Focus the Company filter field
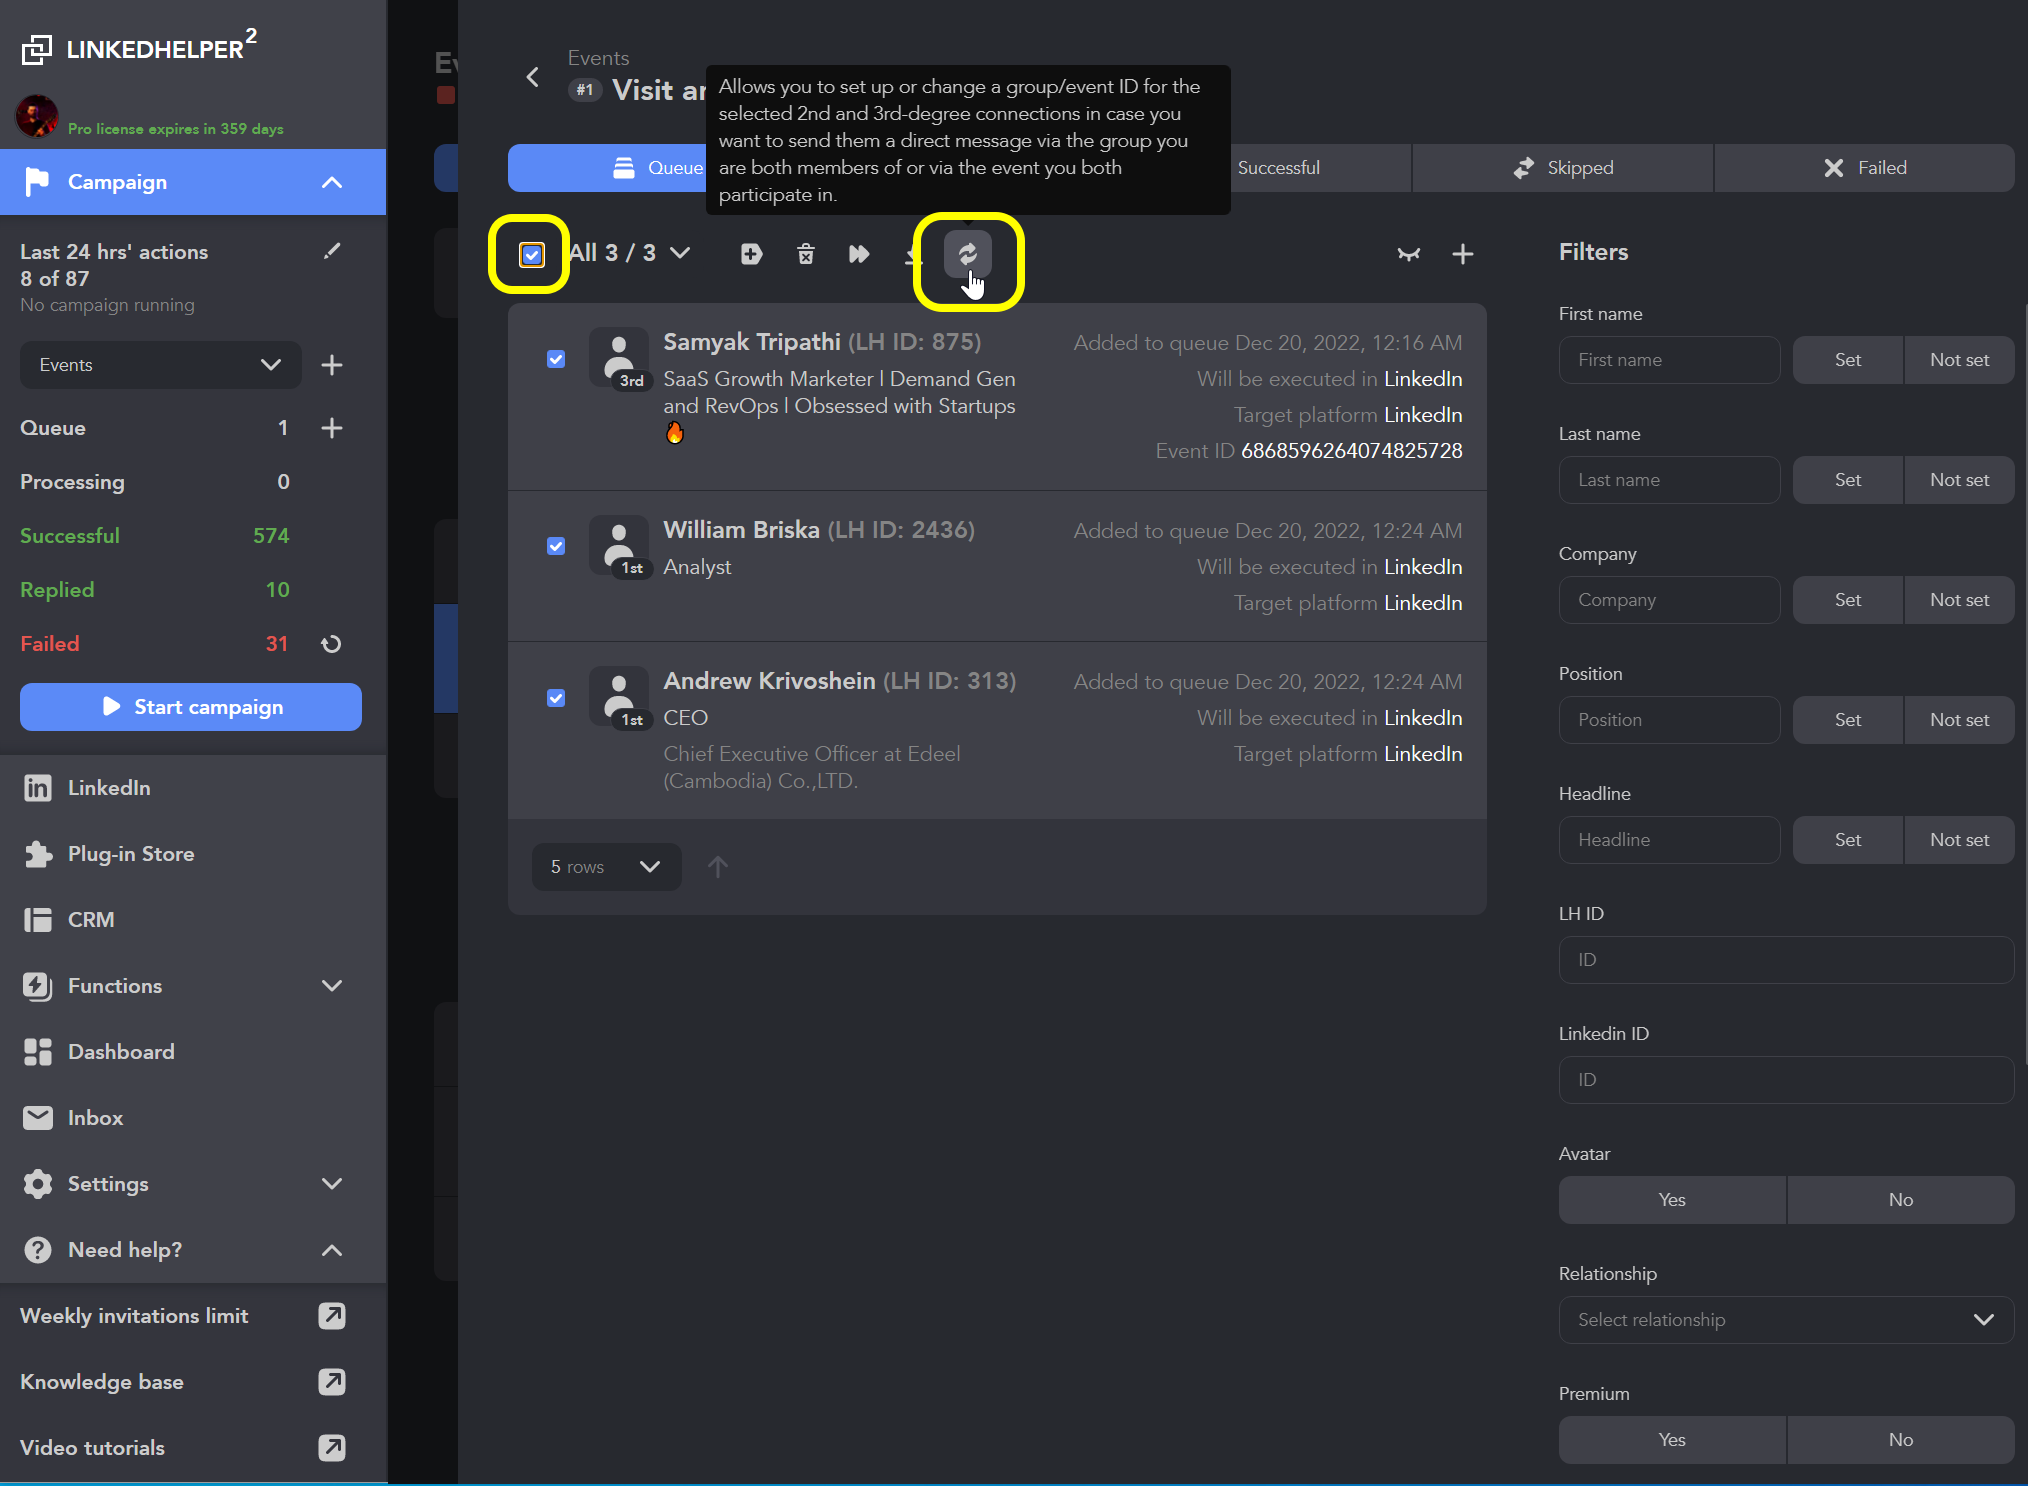This screenshot has height=1486, width=2028. click(1669, 600)
